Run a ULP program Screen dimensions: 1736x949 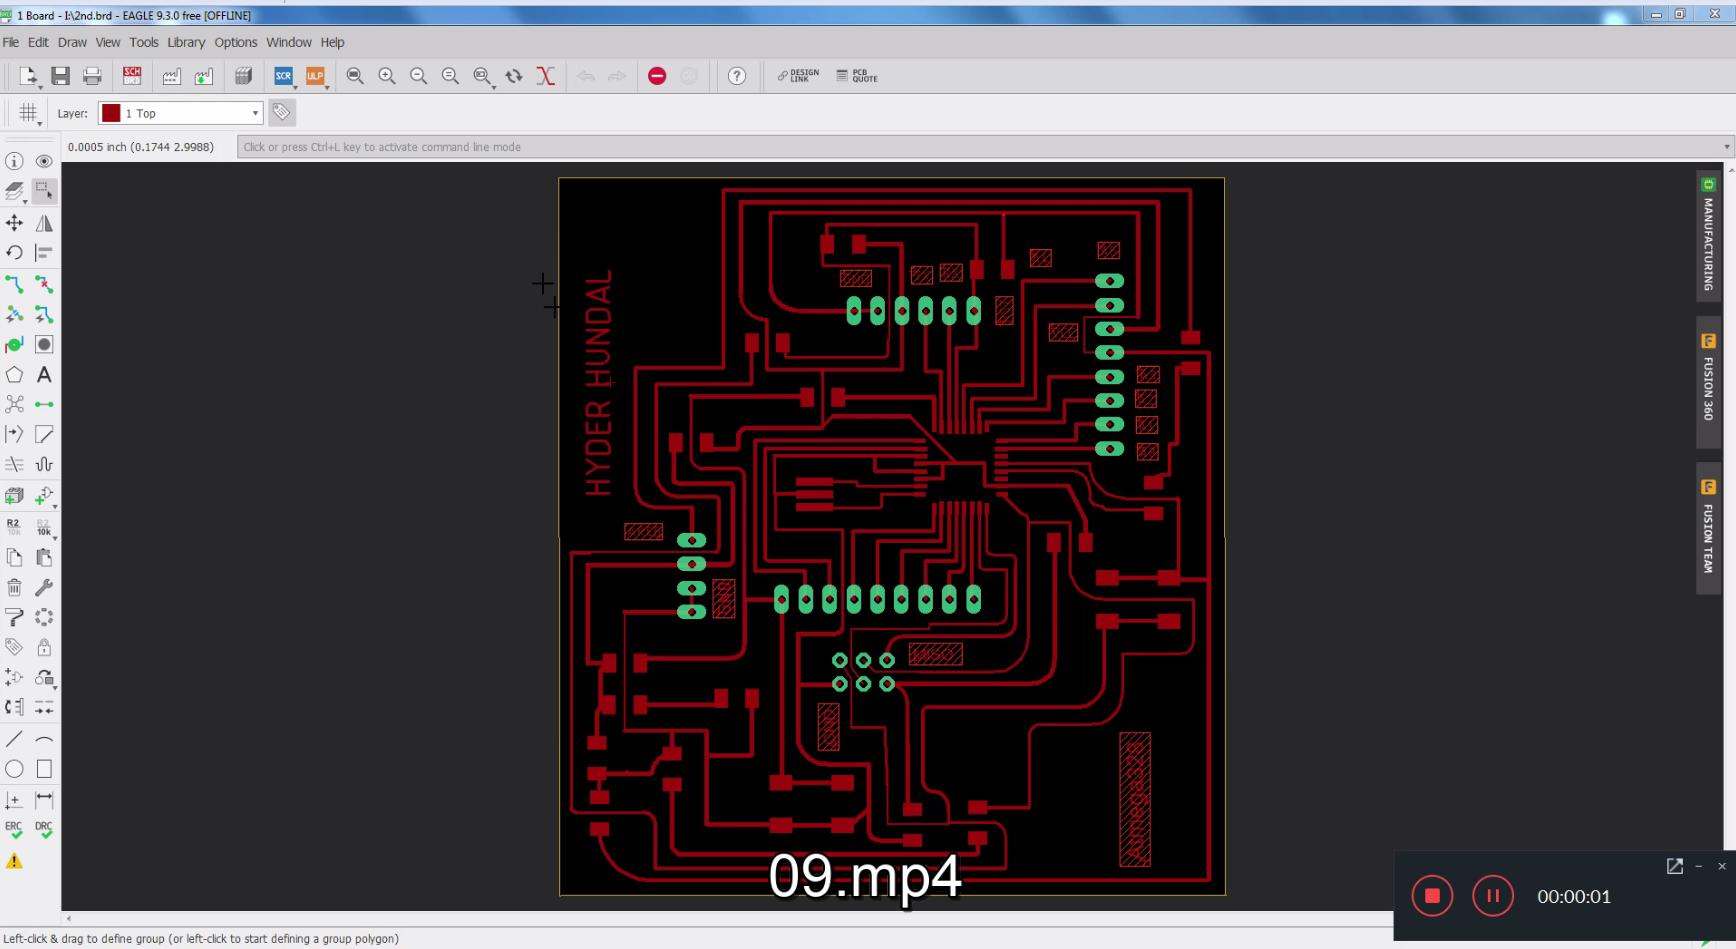click(315, 76)
